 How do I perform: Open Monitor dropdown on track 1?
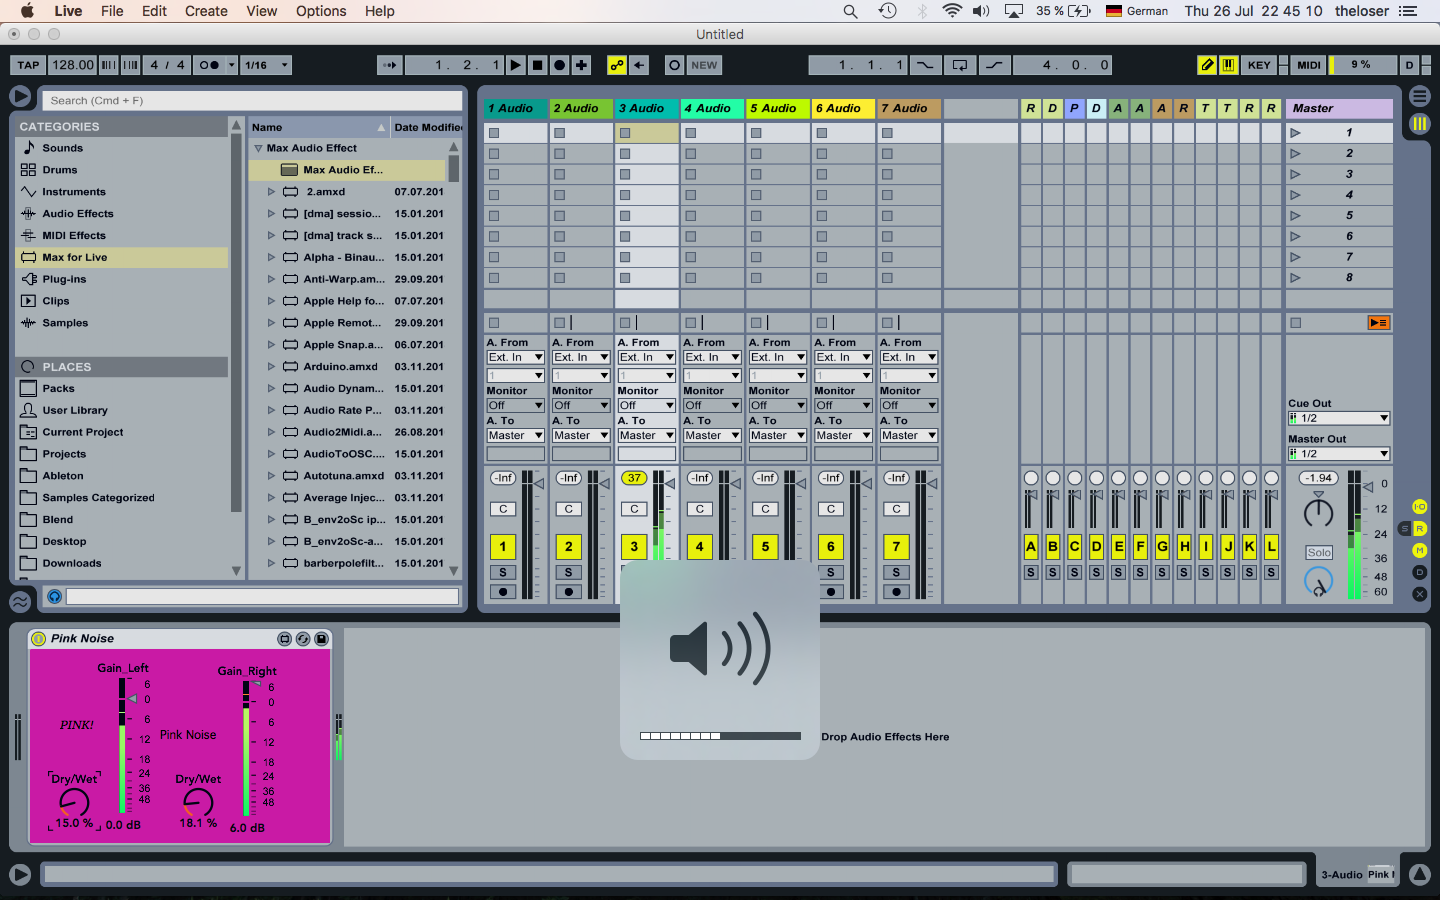point(515,406)
